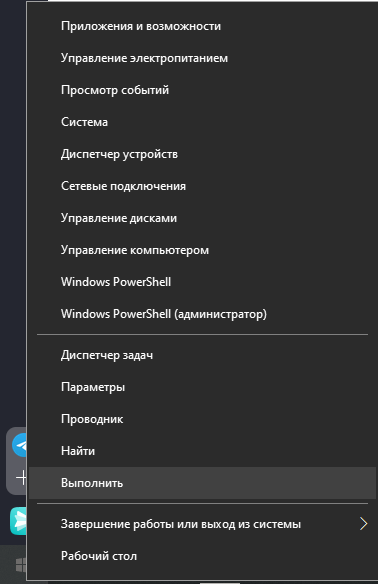Viewport: 378px width, 584px height.
Task: Open Диспетчер задач
Action: (x=107, y=355)
